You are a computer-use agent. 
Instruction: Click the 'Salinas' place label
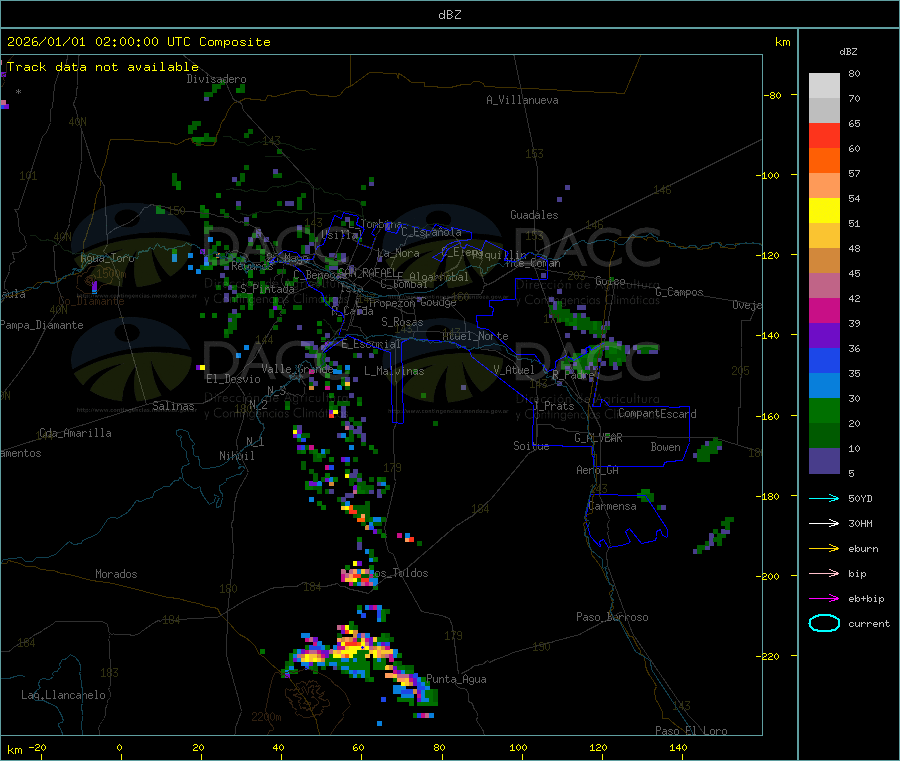point(173,406)
